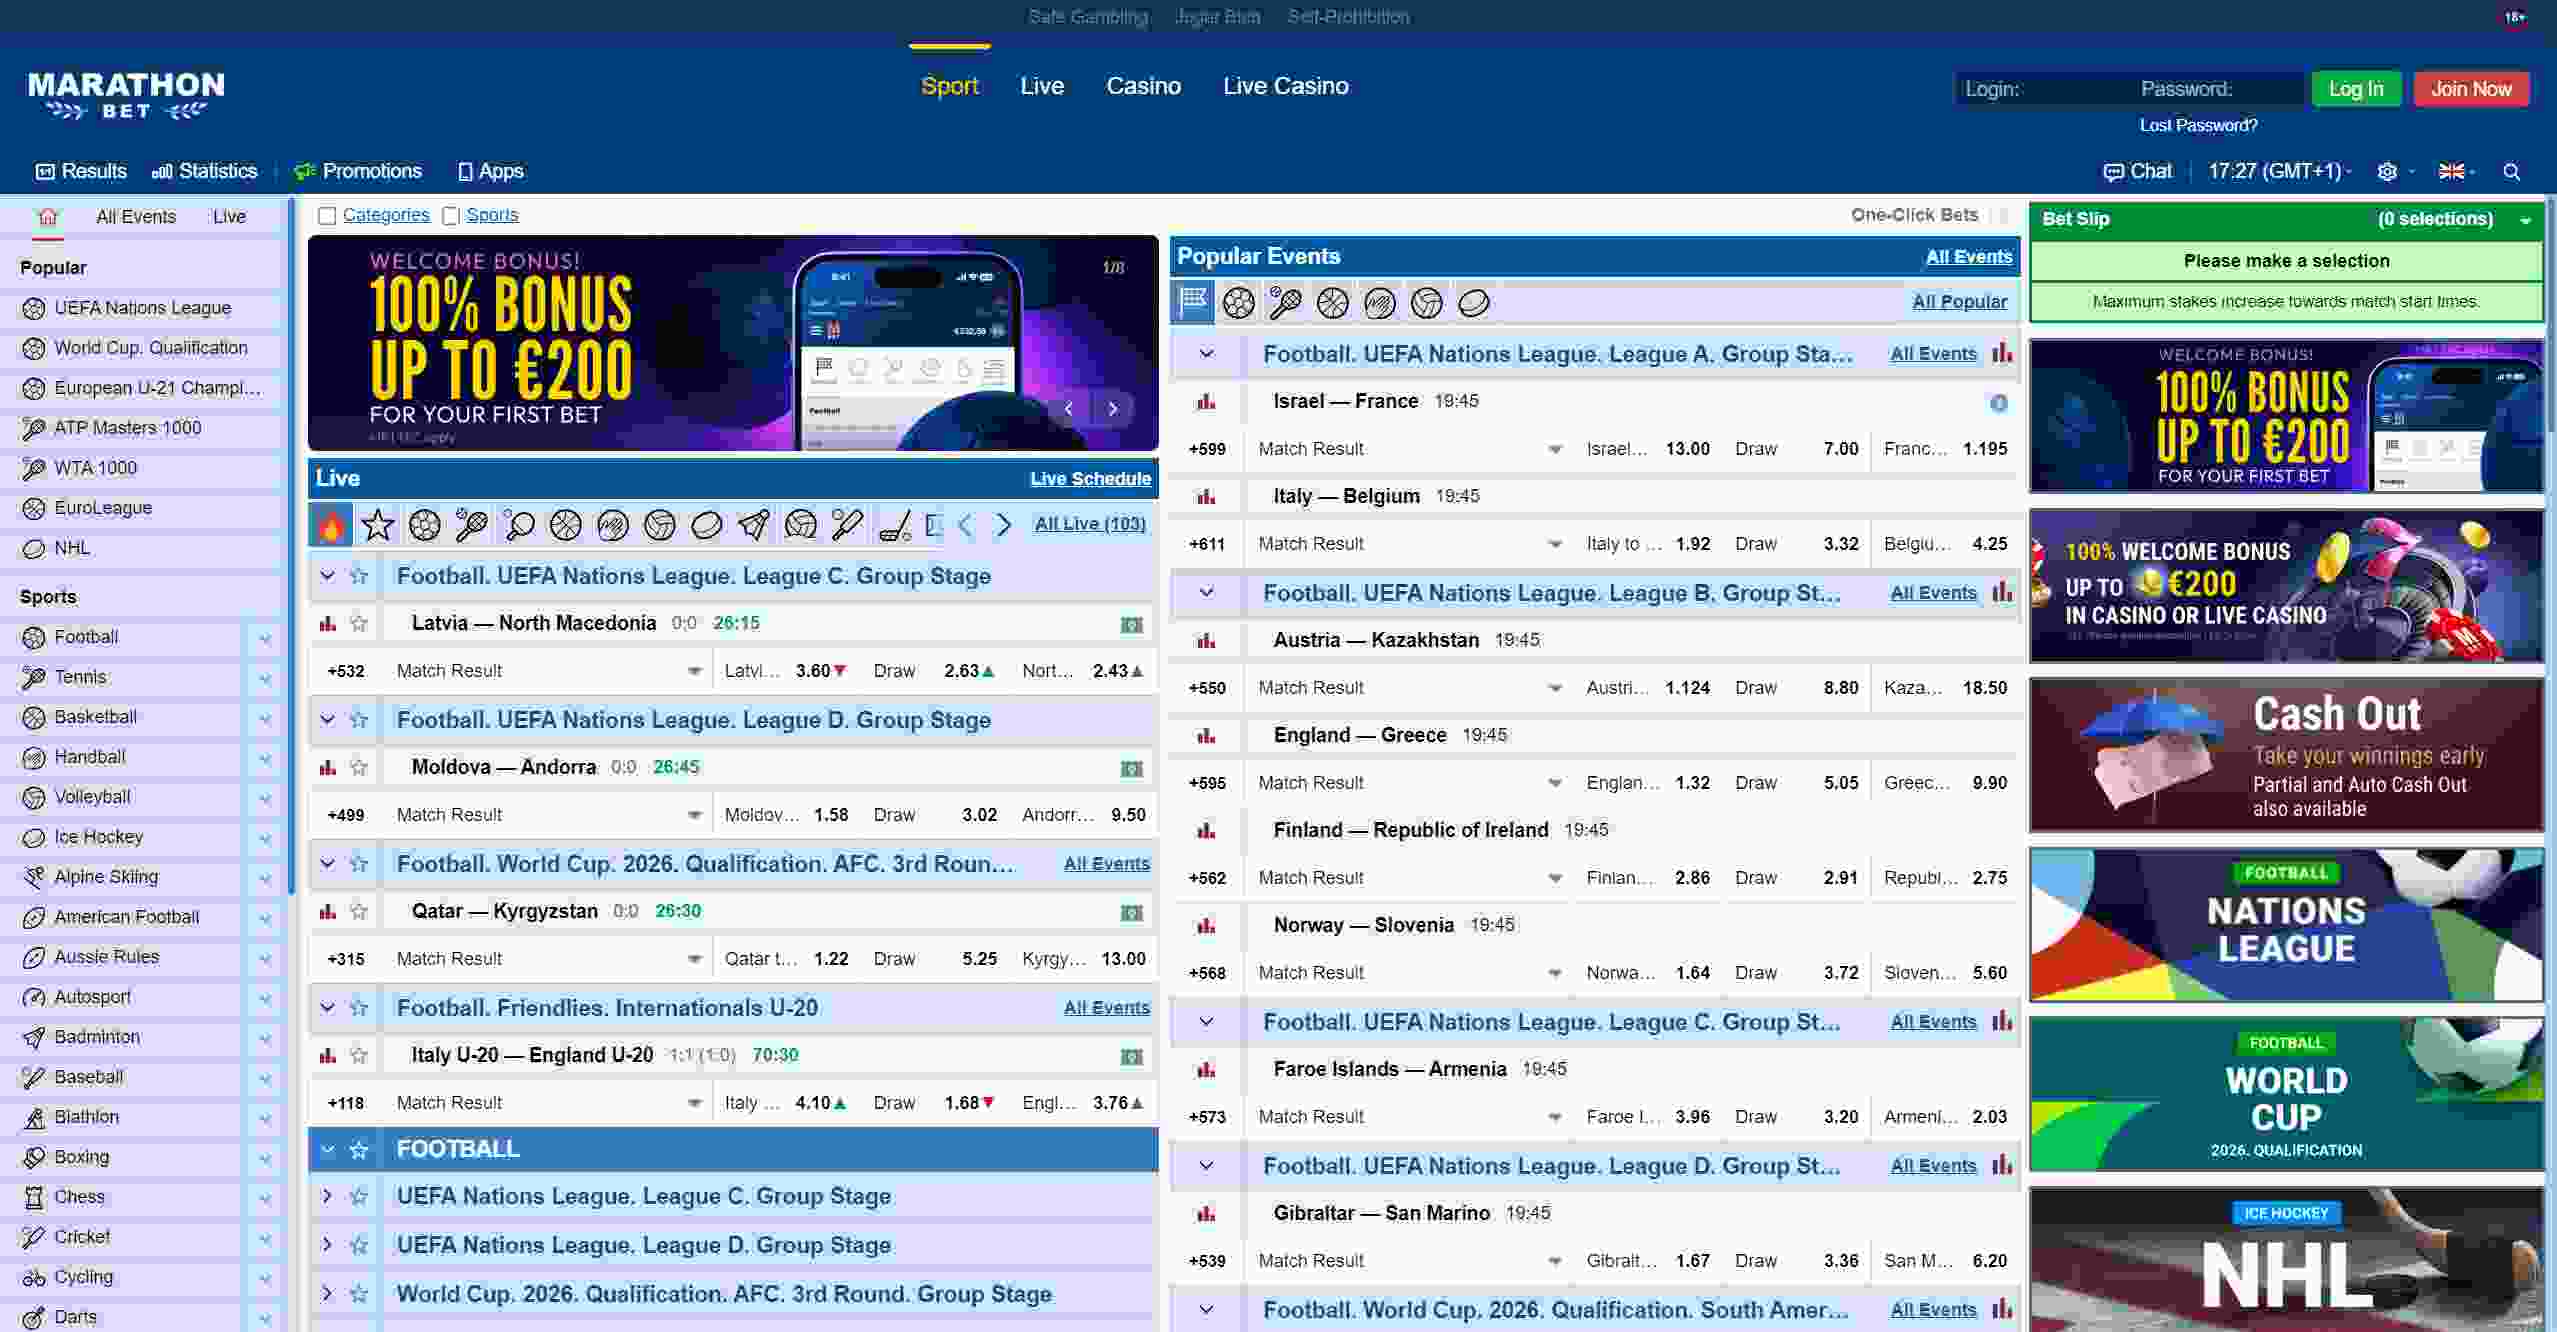The width and height of the screenshot is (2557, 1332).
Task: Select the hot (flame) live filter icon
Action: tap(331, 524)
